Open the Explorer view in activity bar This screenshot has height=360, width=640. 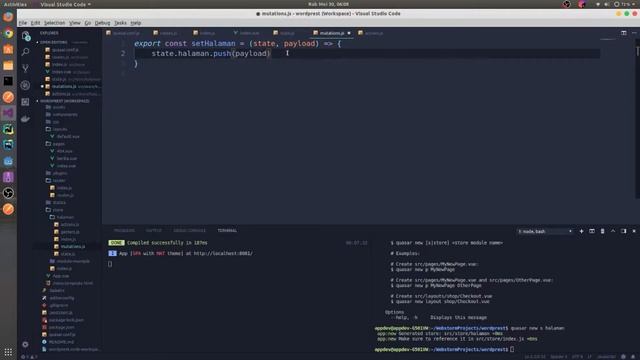(25, 36)
